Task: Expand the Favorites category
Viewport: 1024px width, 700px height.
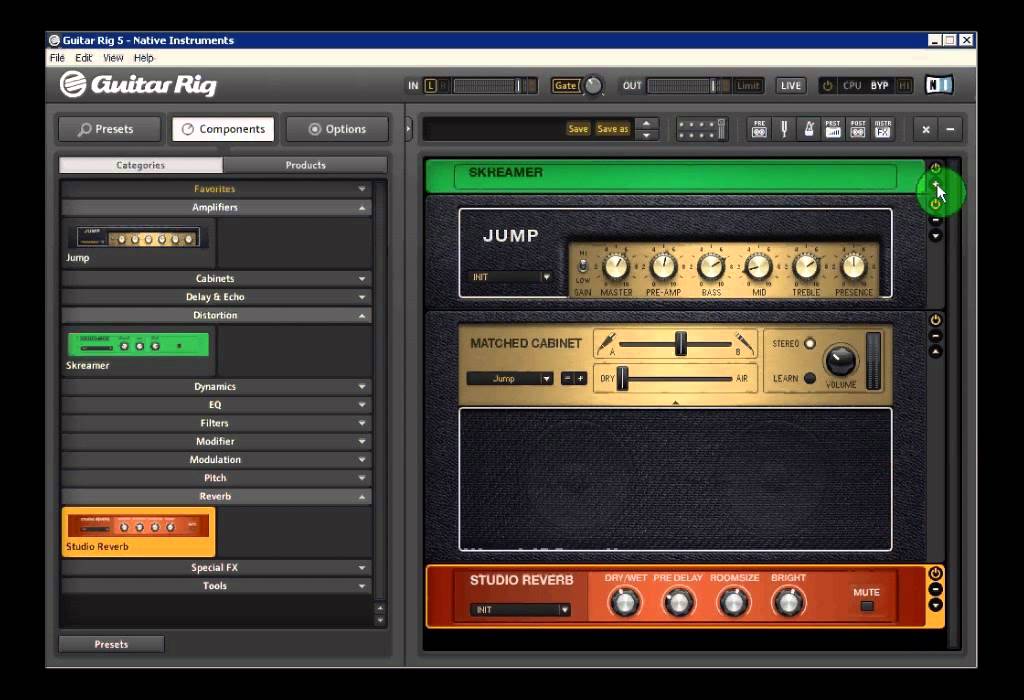Action: click(216, 189)
